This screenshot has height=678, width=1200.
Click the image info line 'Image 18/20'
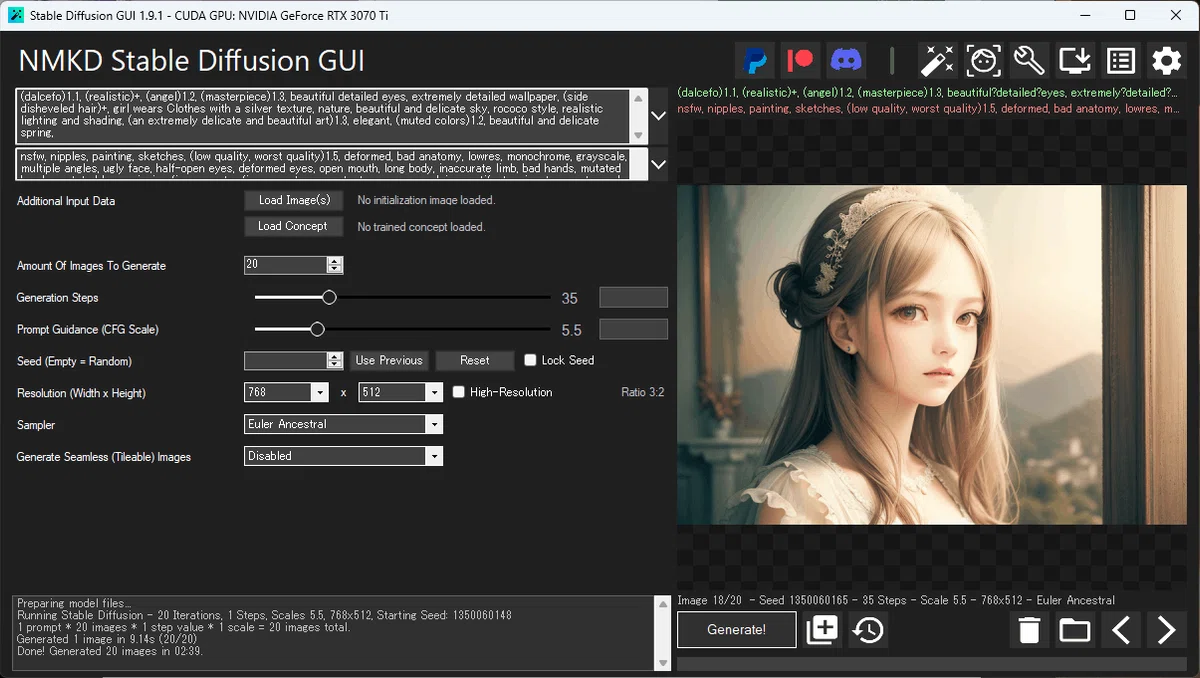pos(896,600)
